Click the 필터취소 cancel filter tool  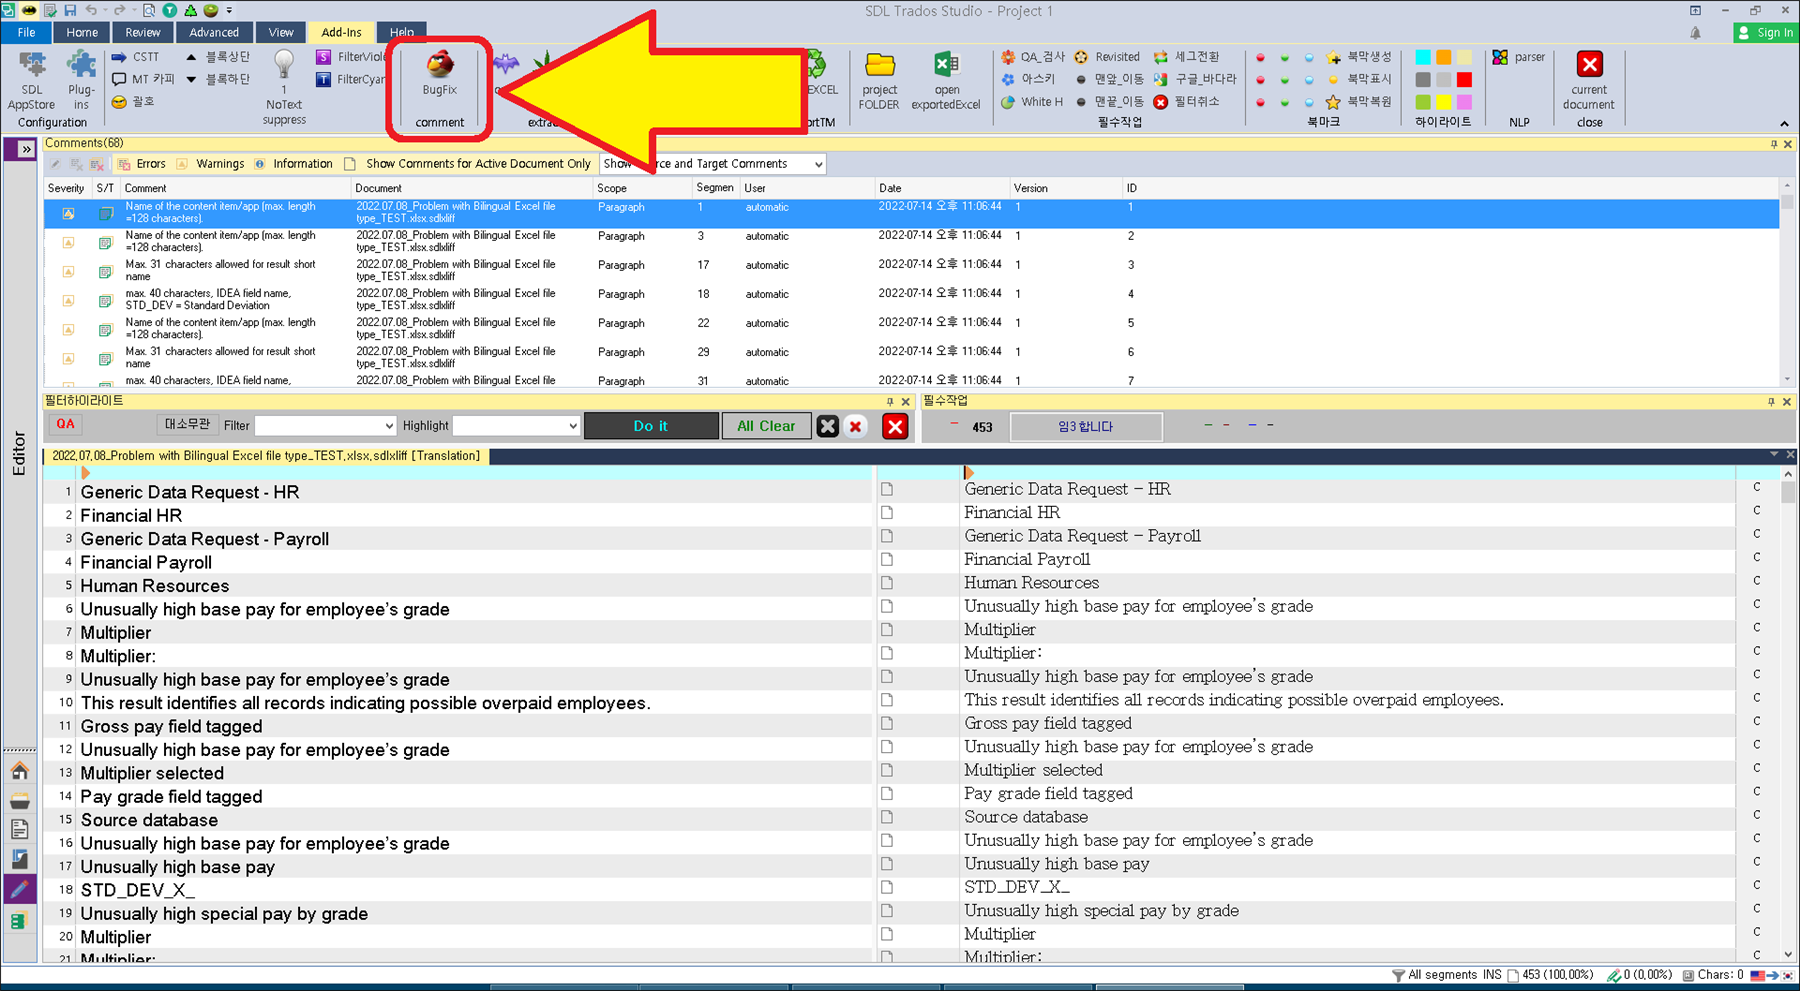point(1187,102)
